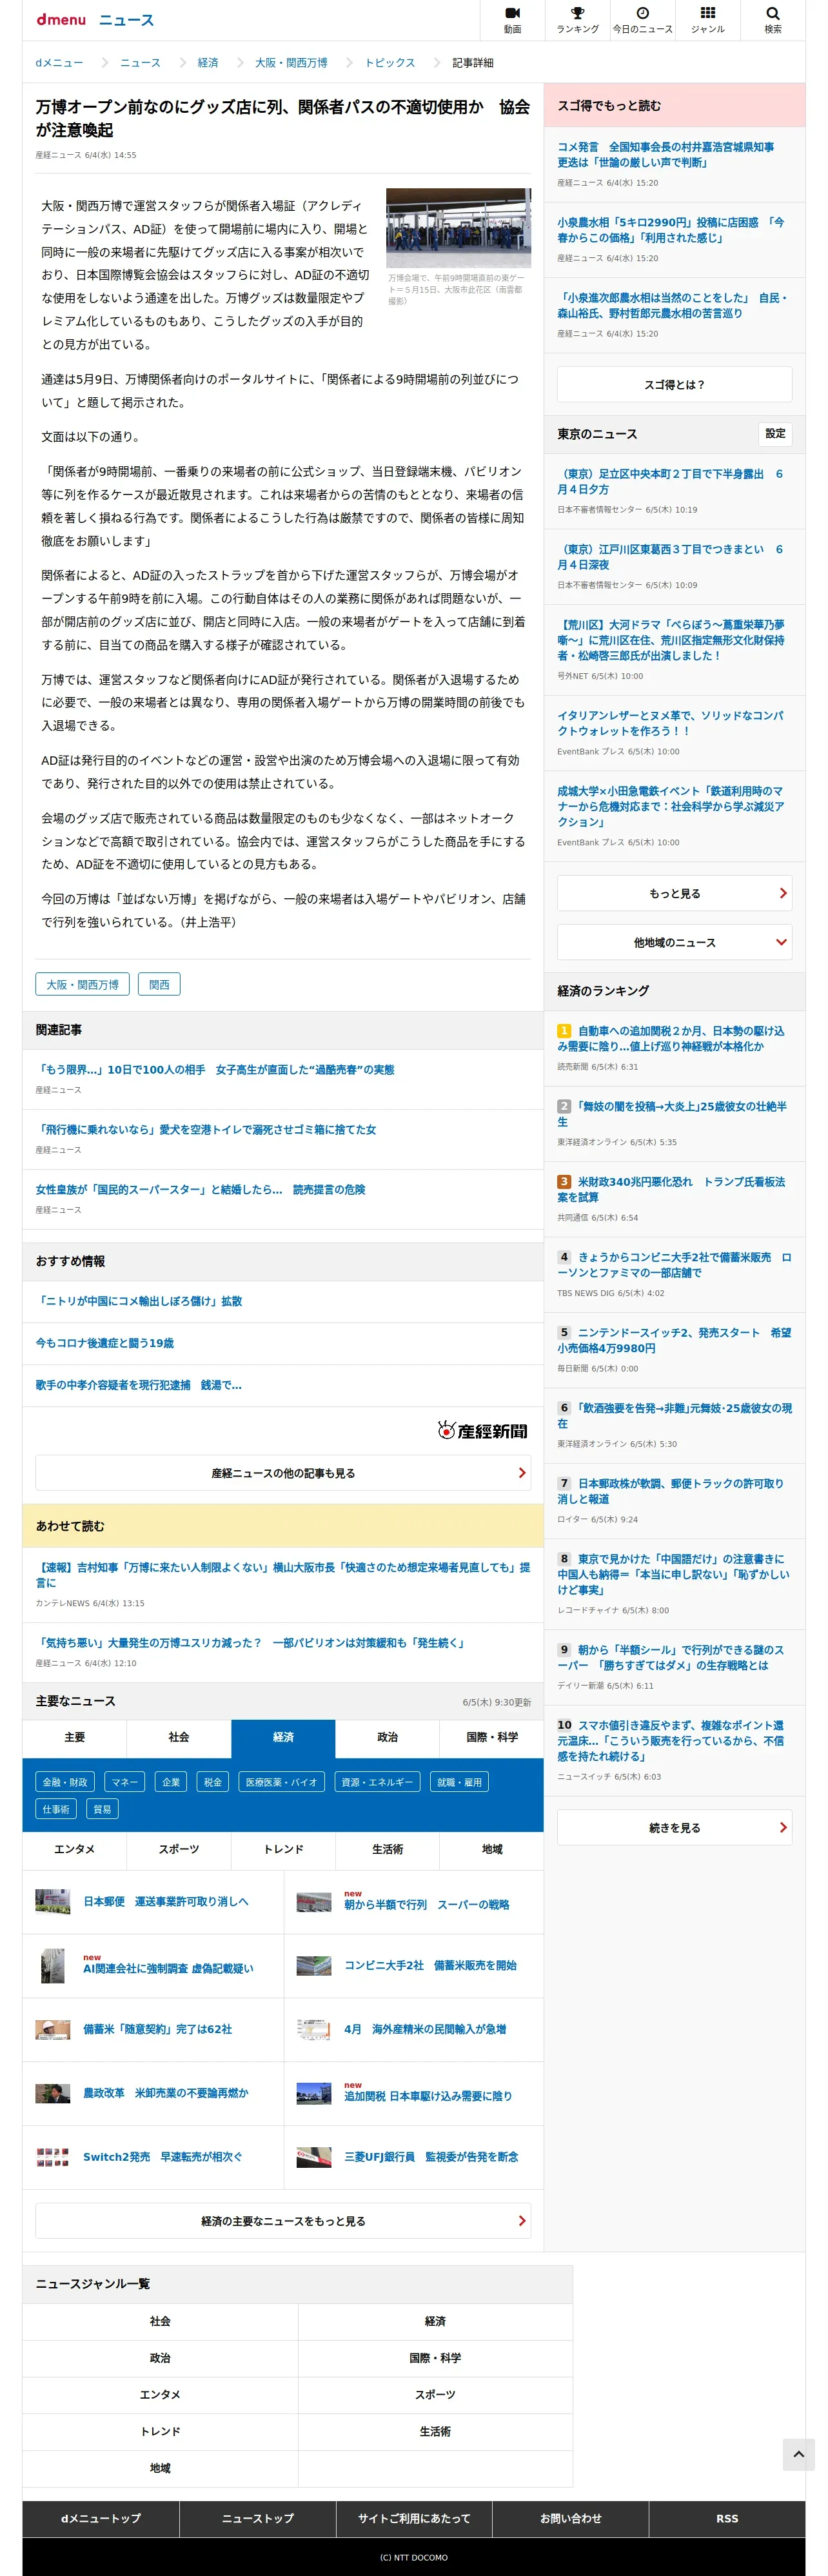Image resolution: width=828 pixels, height=2576 pixels.
Task: Select the 主要 news tab
Action: point(74,1738)
